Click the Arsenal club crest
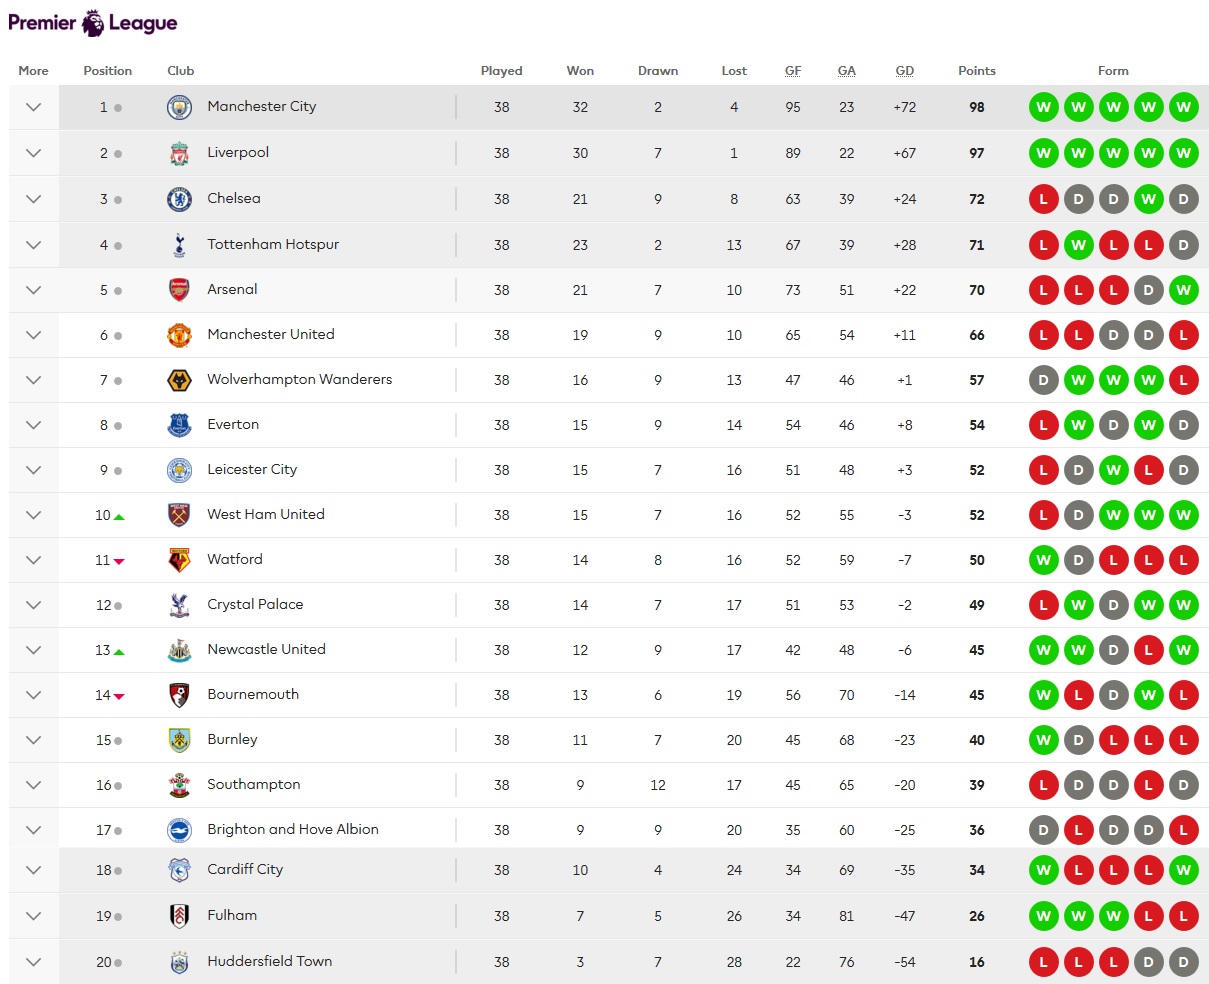The image size is (1209, 984). pos(179,290)
